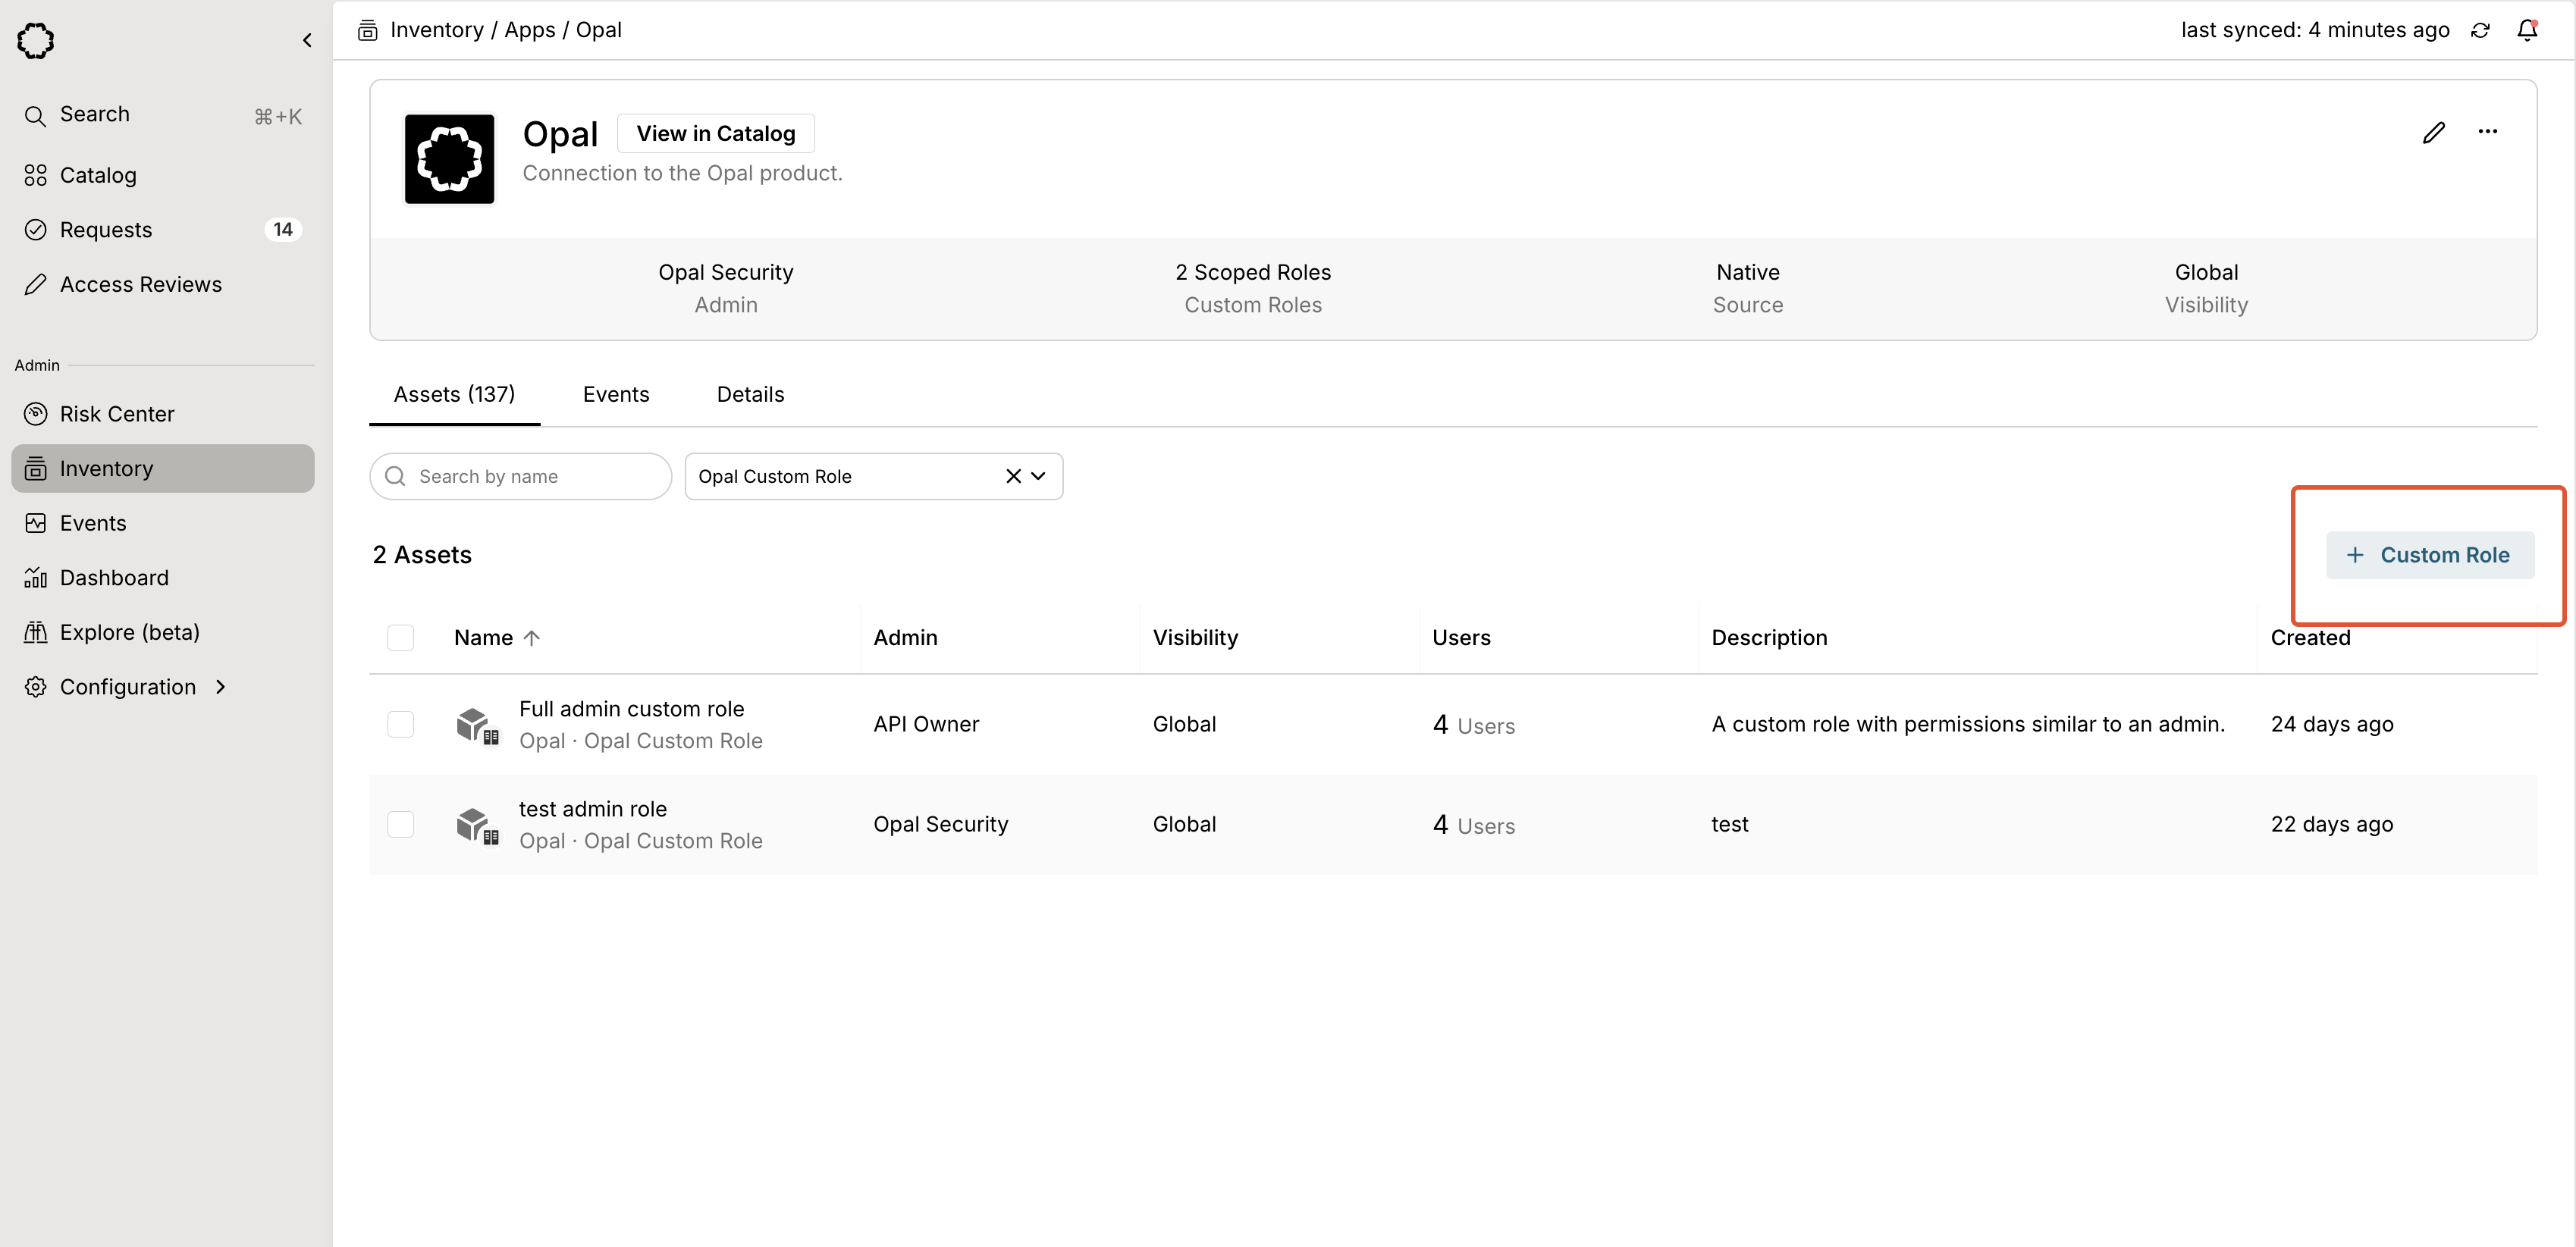This screenshot has height=1247, width=2576.
Task: Open the notifications bell
Action: point(2526,31)
